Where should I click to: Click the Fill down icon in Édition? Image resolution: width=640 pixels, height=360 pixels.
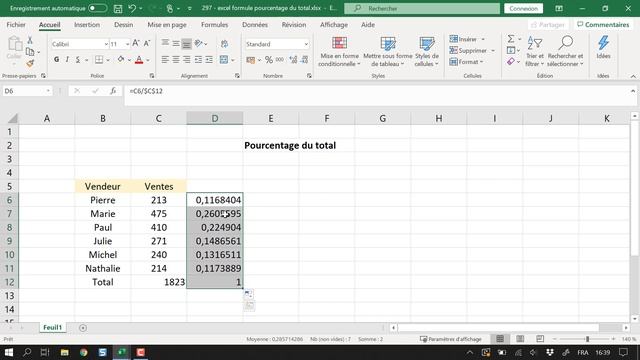(x=511, y=50)
